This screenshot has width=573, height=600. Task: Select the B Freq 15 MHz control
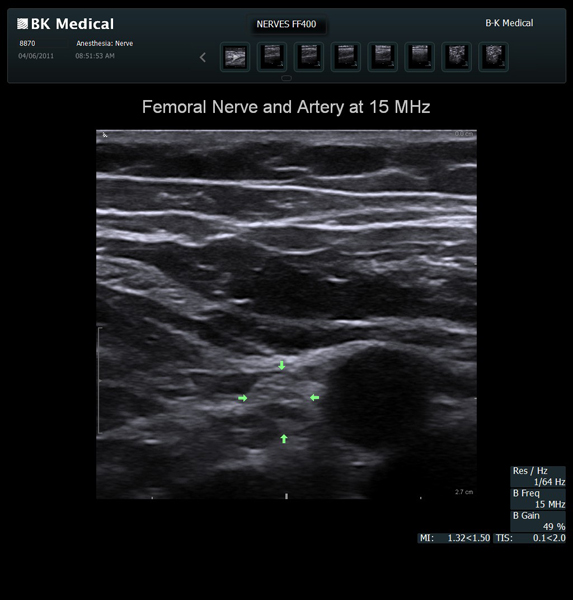[x=538, y=499]
